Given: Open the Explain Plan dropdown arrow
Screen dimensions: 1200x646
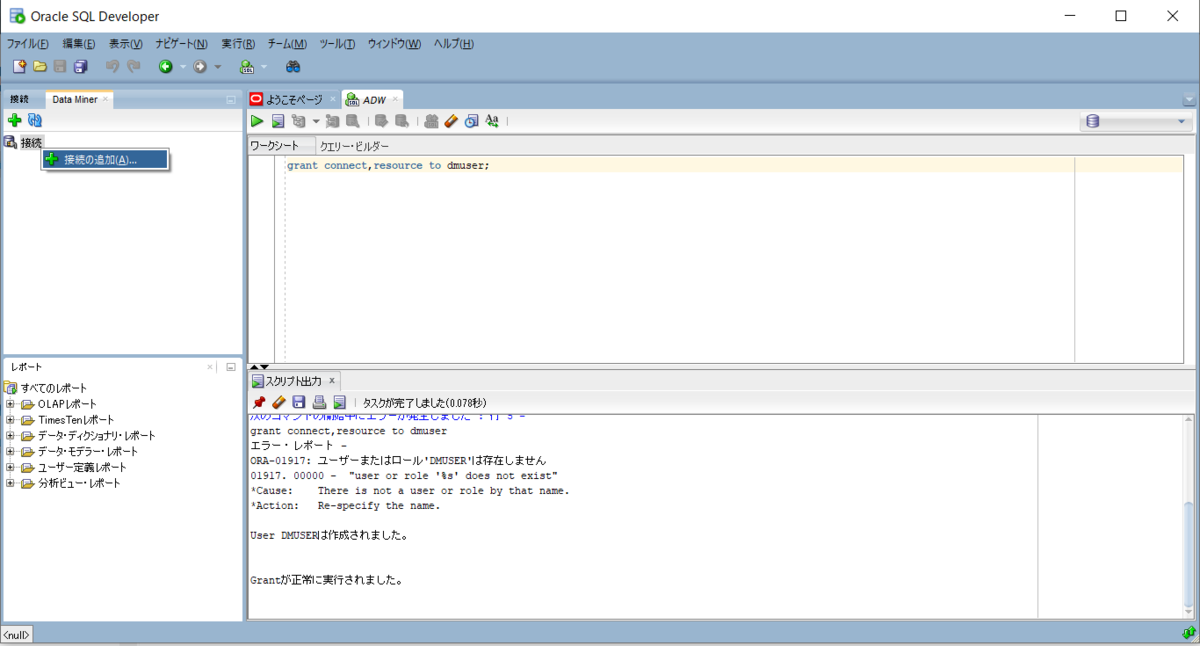Looking at the screenshot, I should tap(316, 122).
